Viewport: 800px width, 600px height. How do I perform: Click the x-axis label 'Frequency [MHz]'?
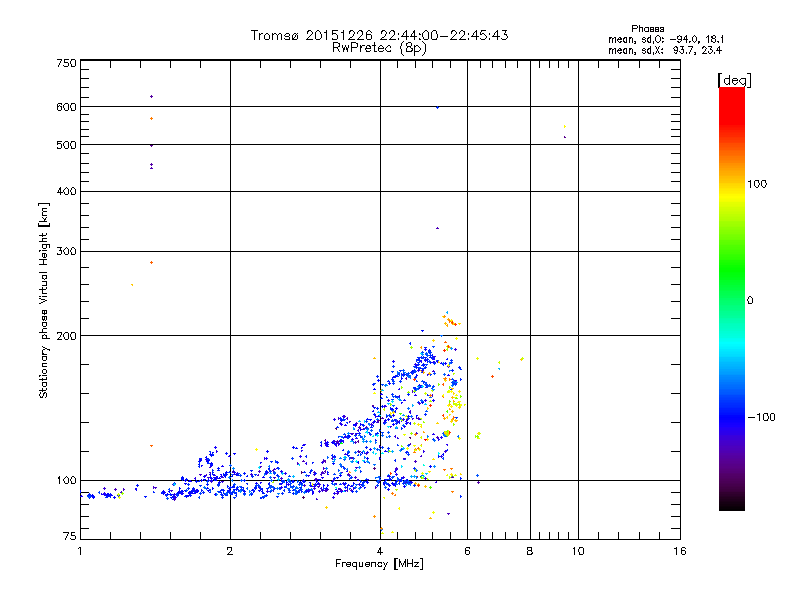tap(379, 564)
